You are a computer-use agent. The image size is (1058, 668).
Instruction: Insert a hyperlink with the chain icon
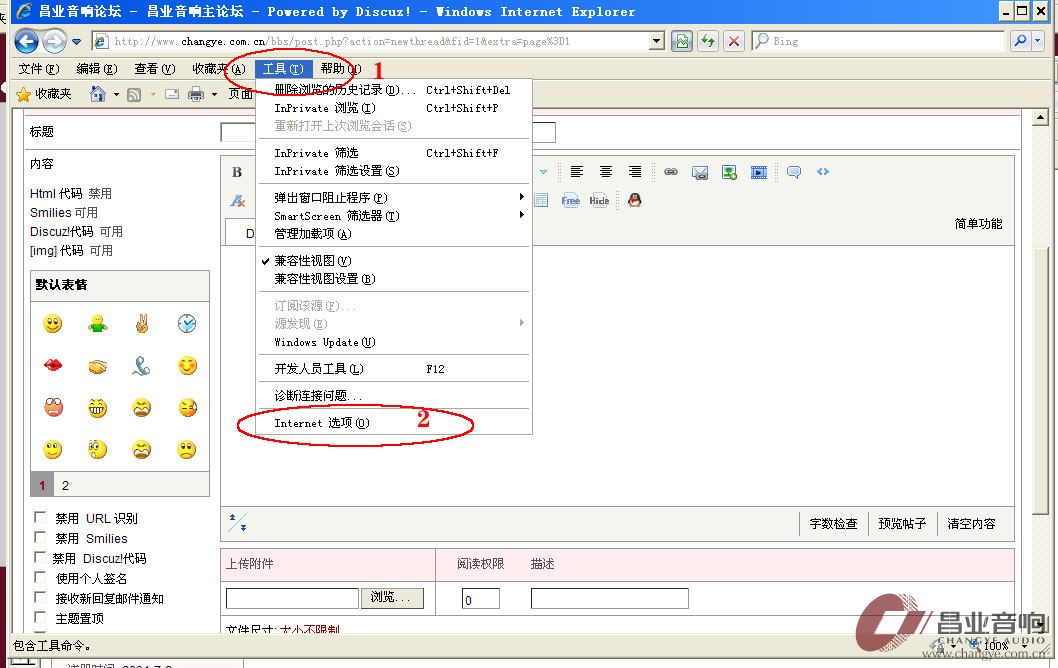pyautogui.click(x=671, y=172)
